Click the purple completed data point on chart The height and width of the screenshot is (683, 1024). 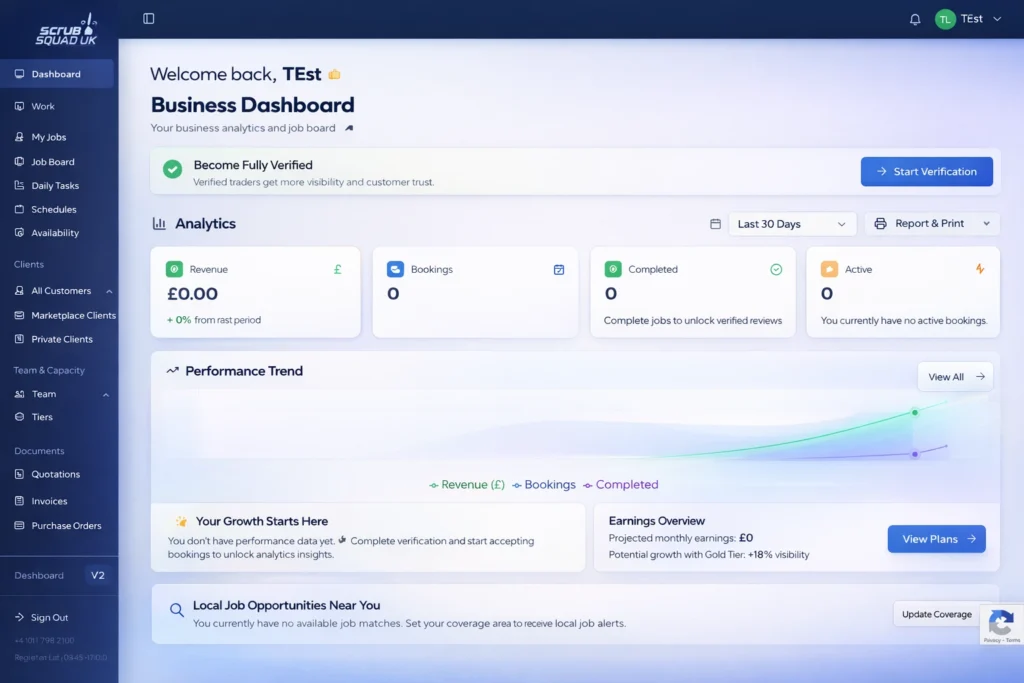point(914,454)
